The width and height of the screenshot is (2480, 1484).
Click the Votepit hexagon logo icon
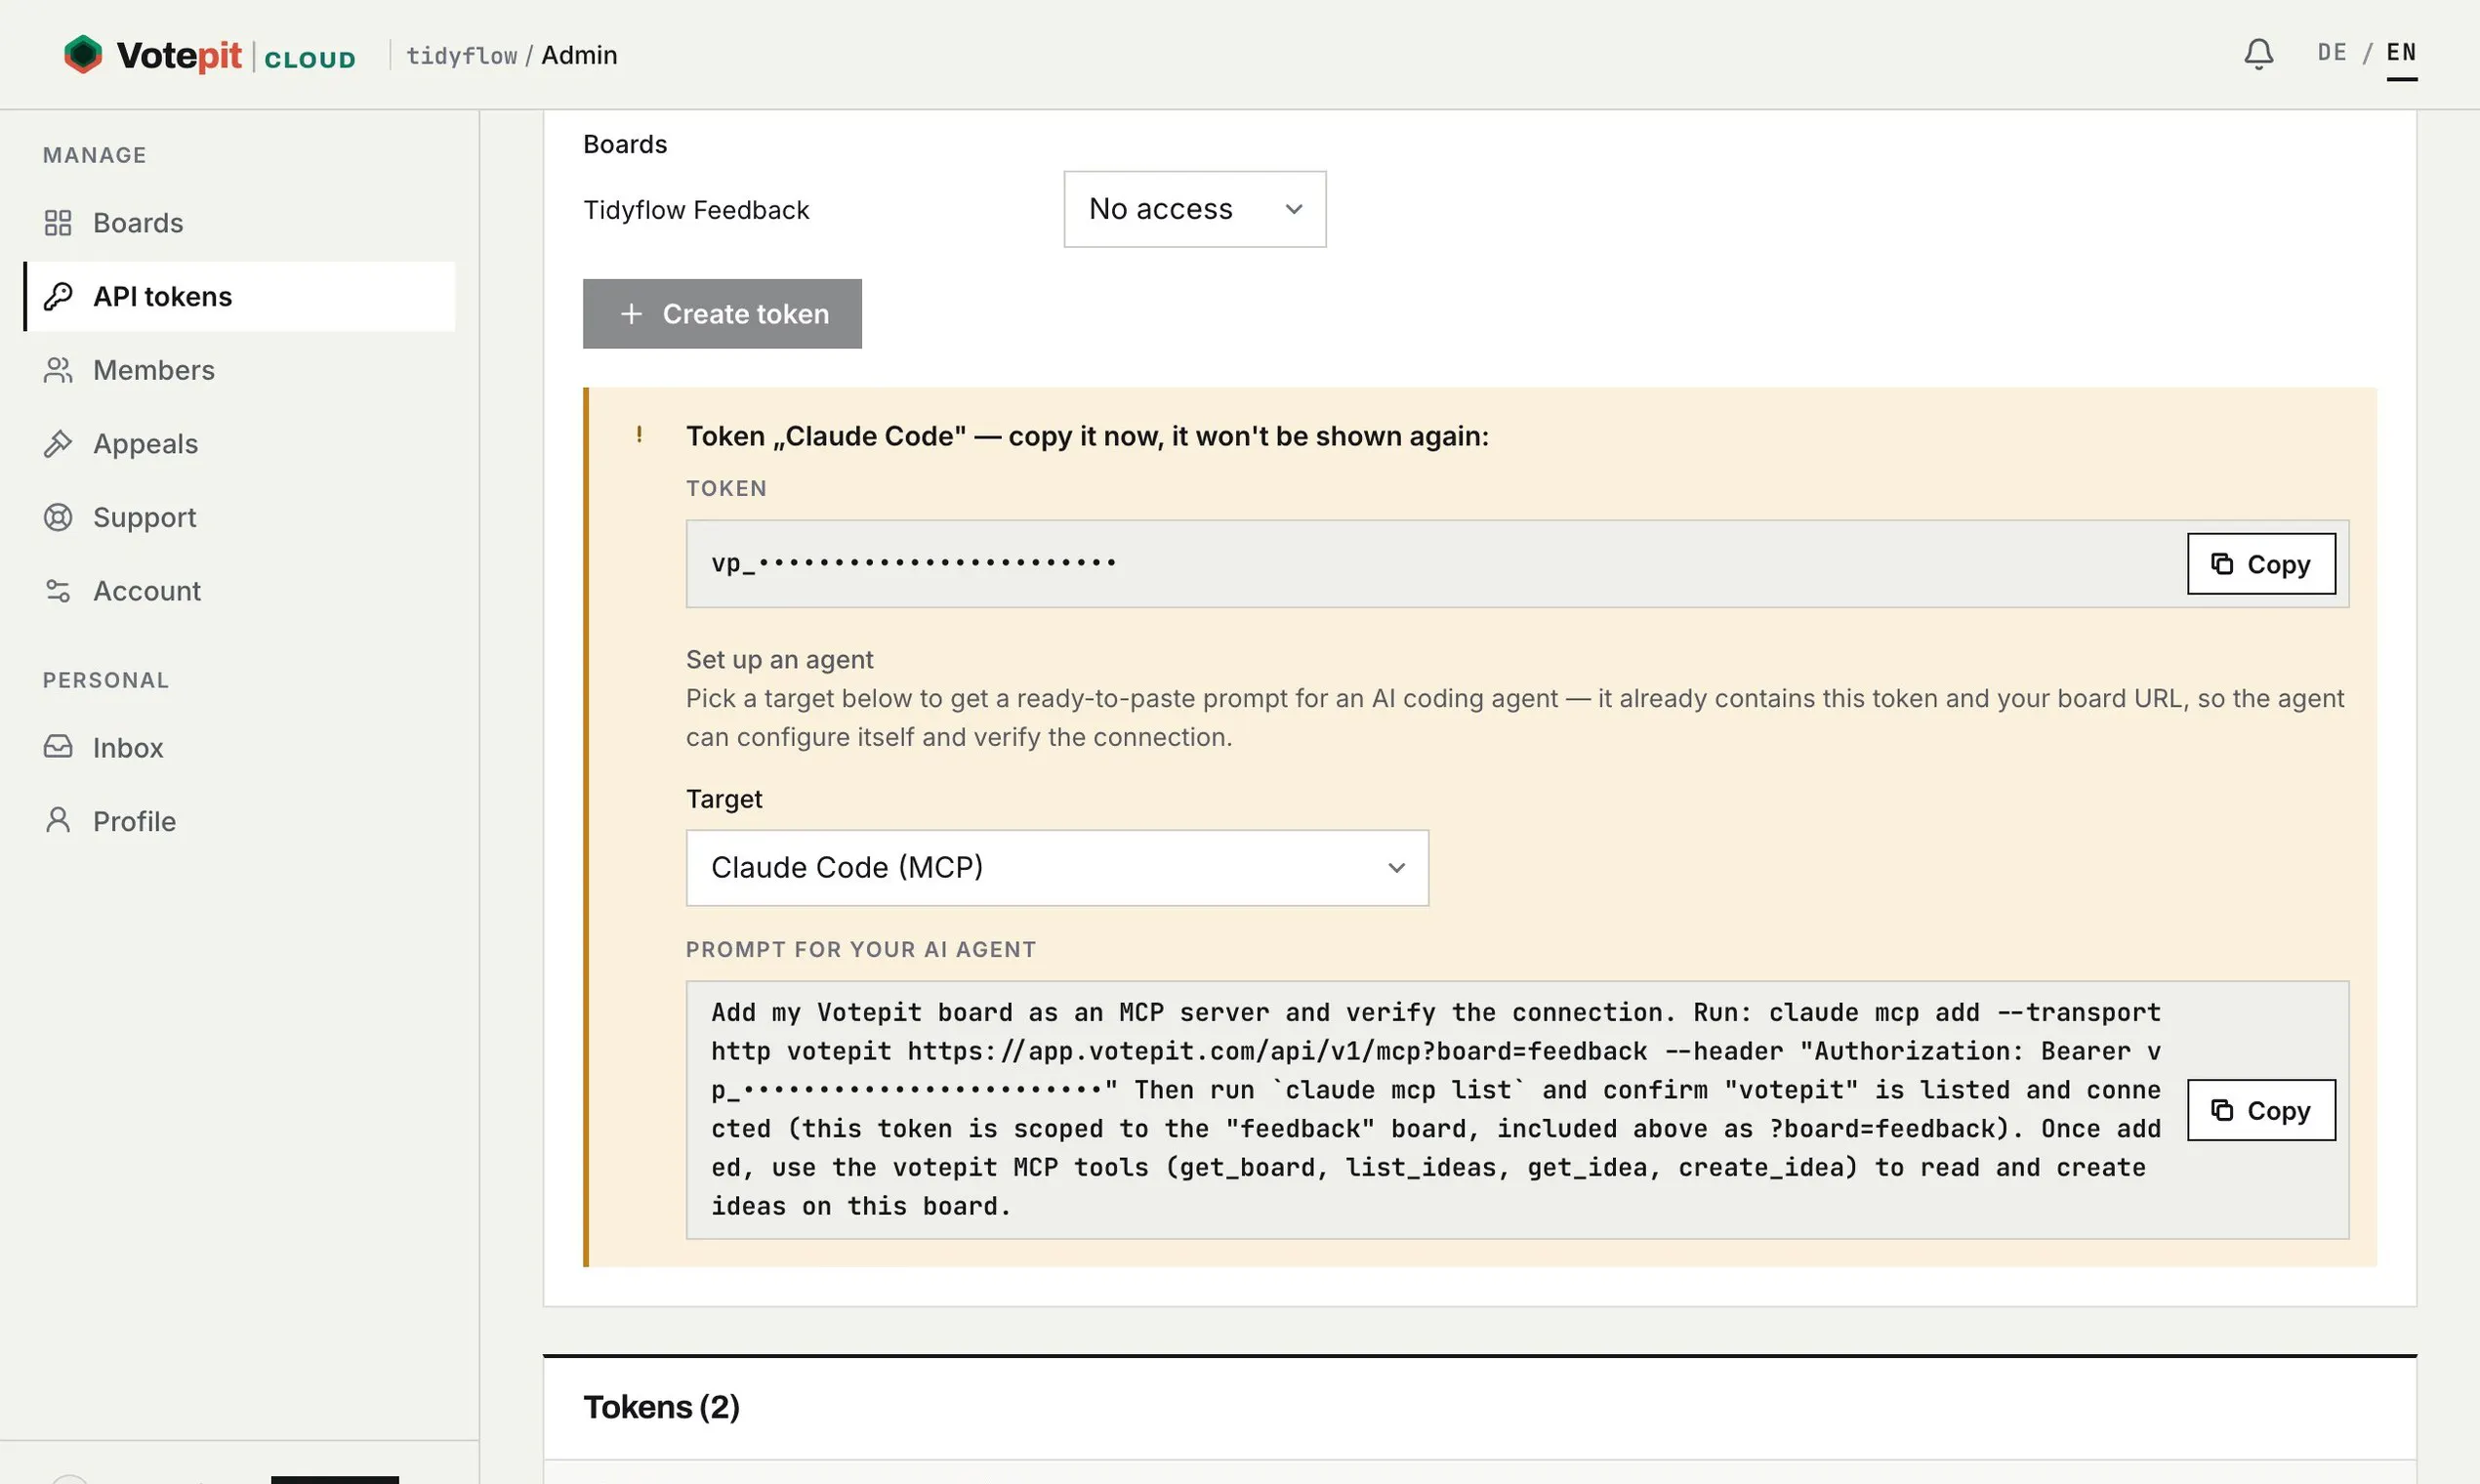pyautogui.click(x=83, y=55)
